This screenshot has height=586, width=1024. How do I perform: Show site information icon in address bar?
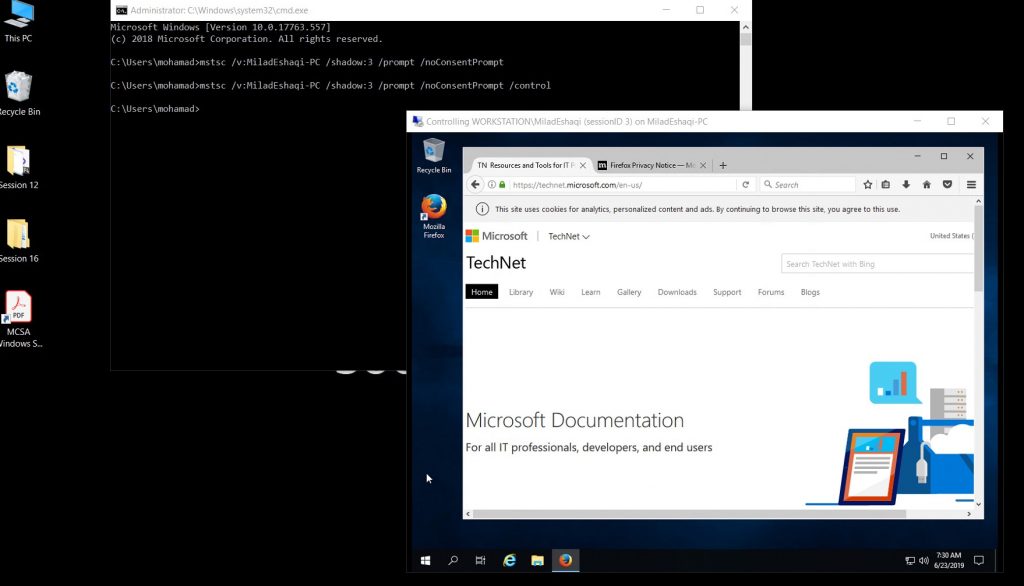click(492, 185)
